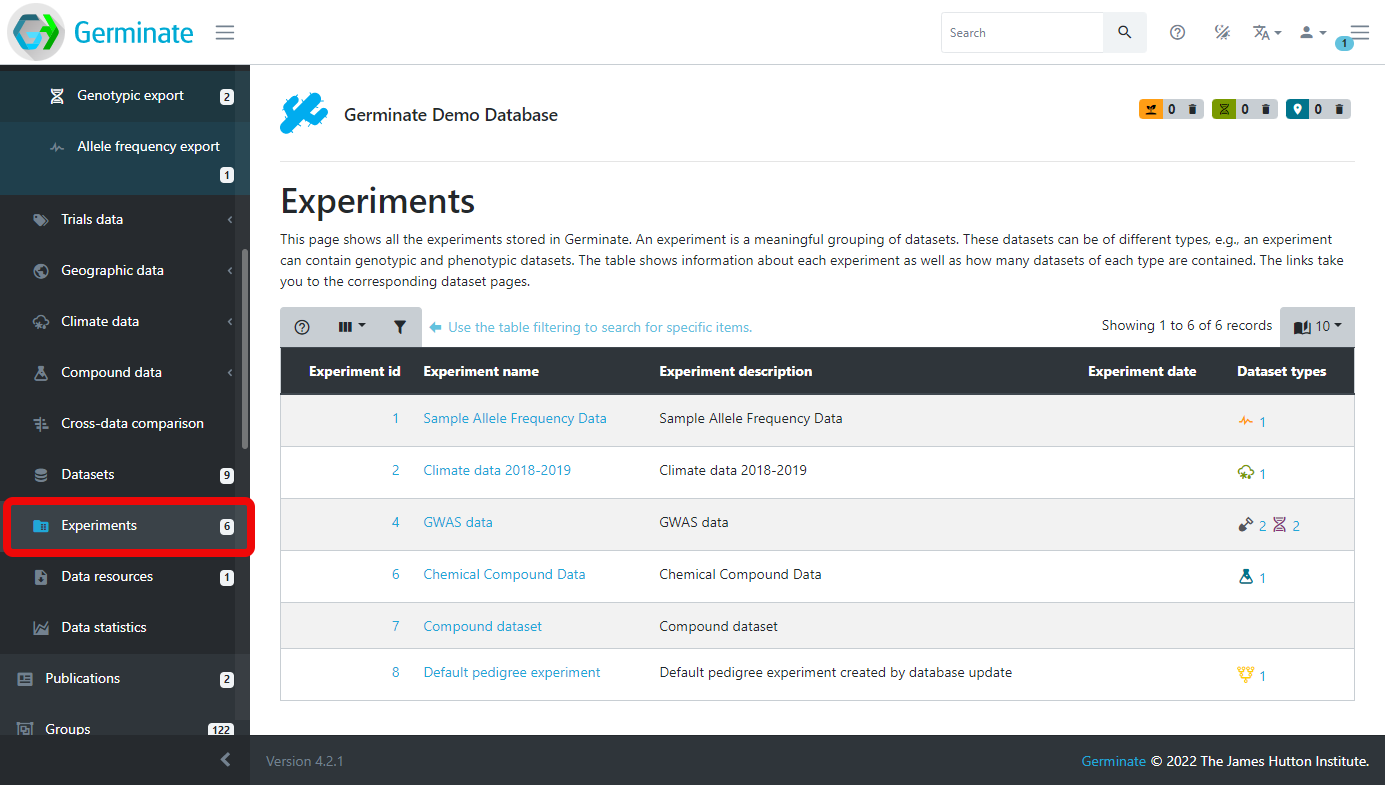The height and width of the screenshot is (785, 1385).
Task: Go to Data statistics in sidebar
Action: tap(103, 628)
